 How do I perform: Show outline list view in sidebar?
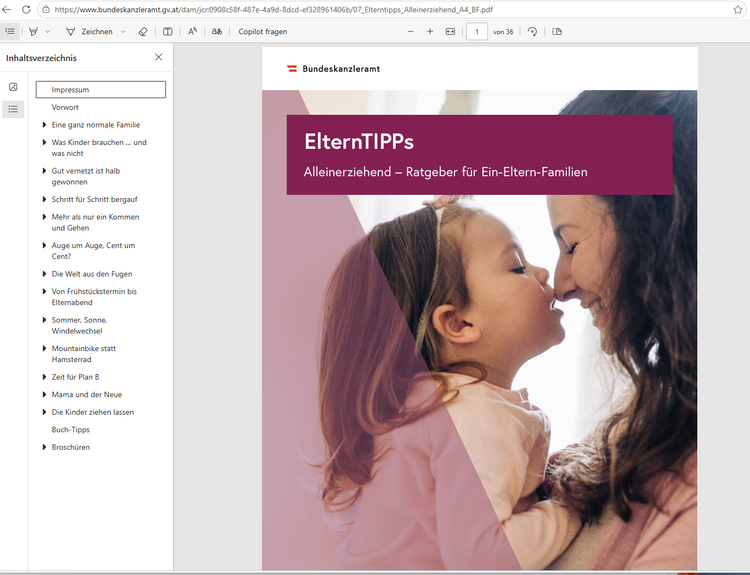coord(13,109)
